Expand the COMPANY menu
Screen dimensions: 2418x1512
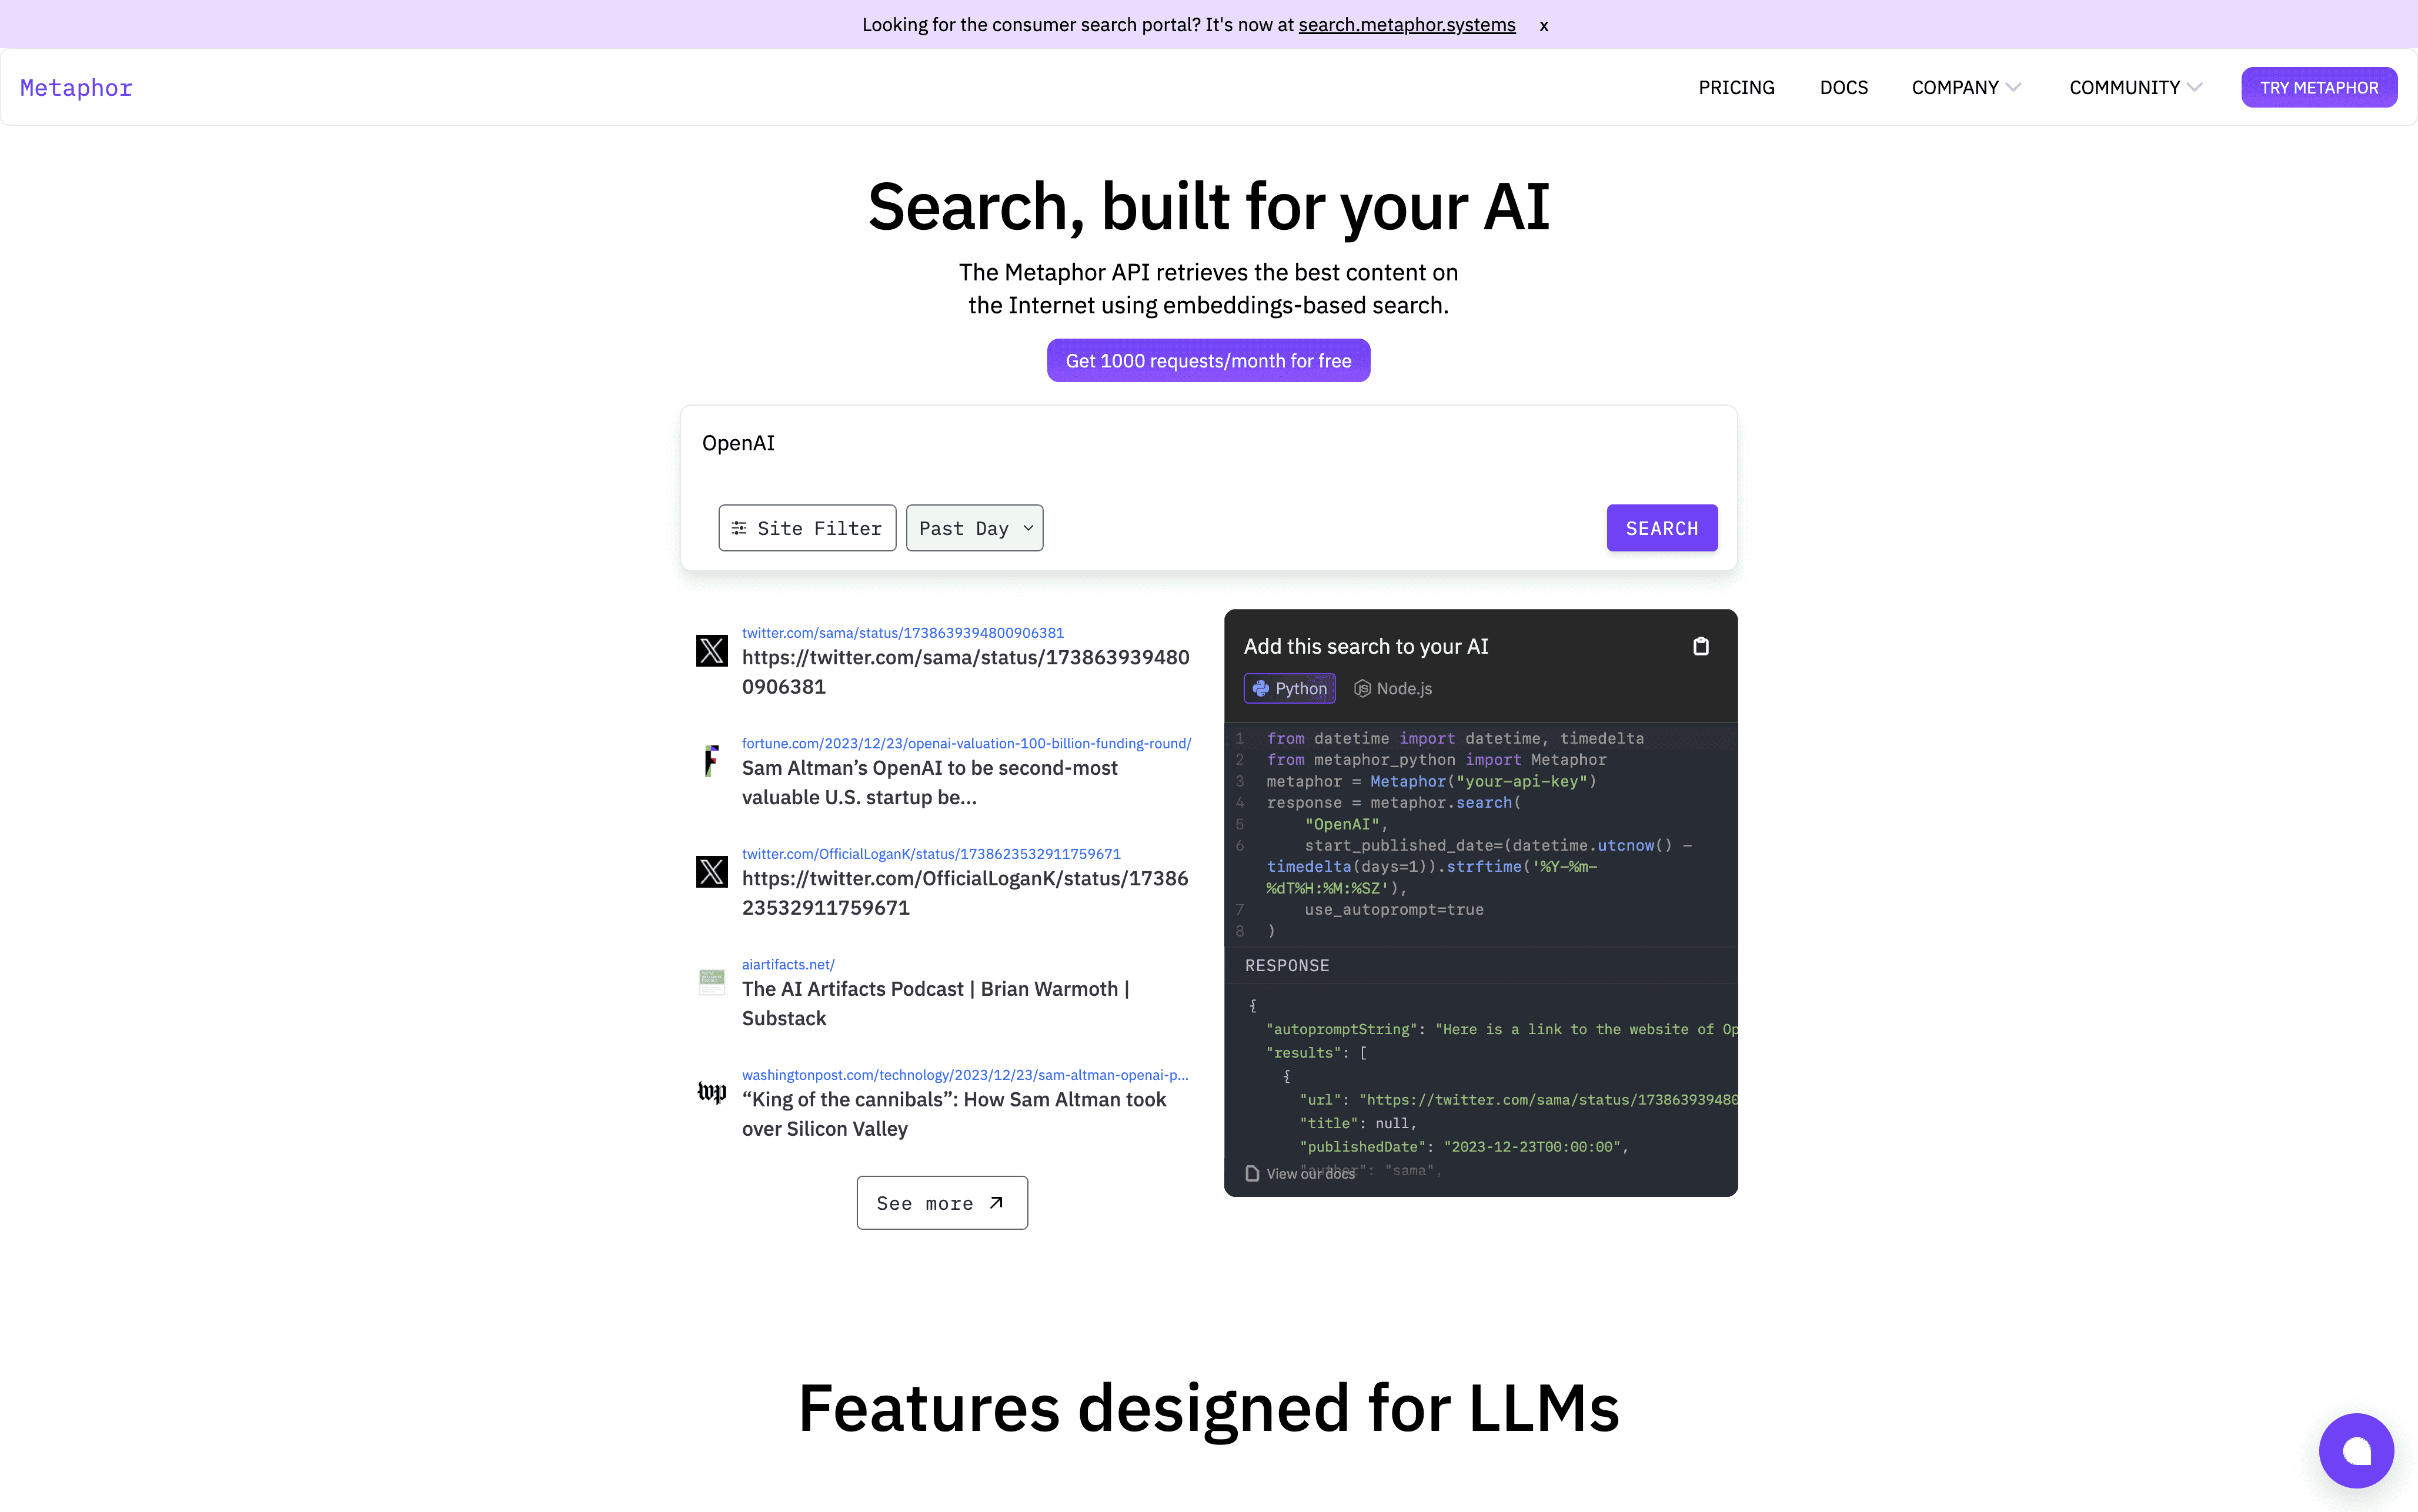1965,88
